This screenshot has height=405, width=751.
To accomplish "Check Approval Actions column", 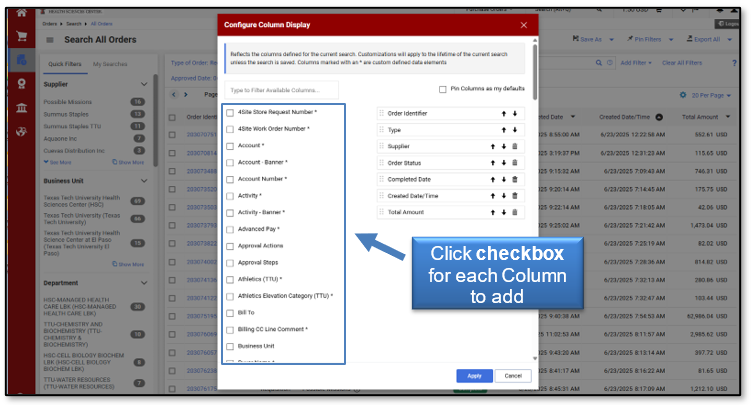I will (x=230, y=247).
